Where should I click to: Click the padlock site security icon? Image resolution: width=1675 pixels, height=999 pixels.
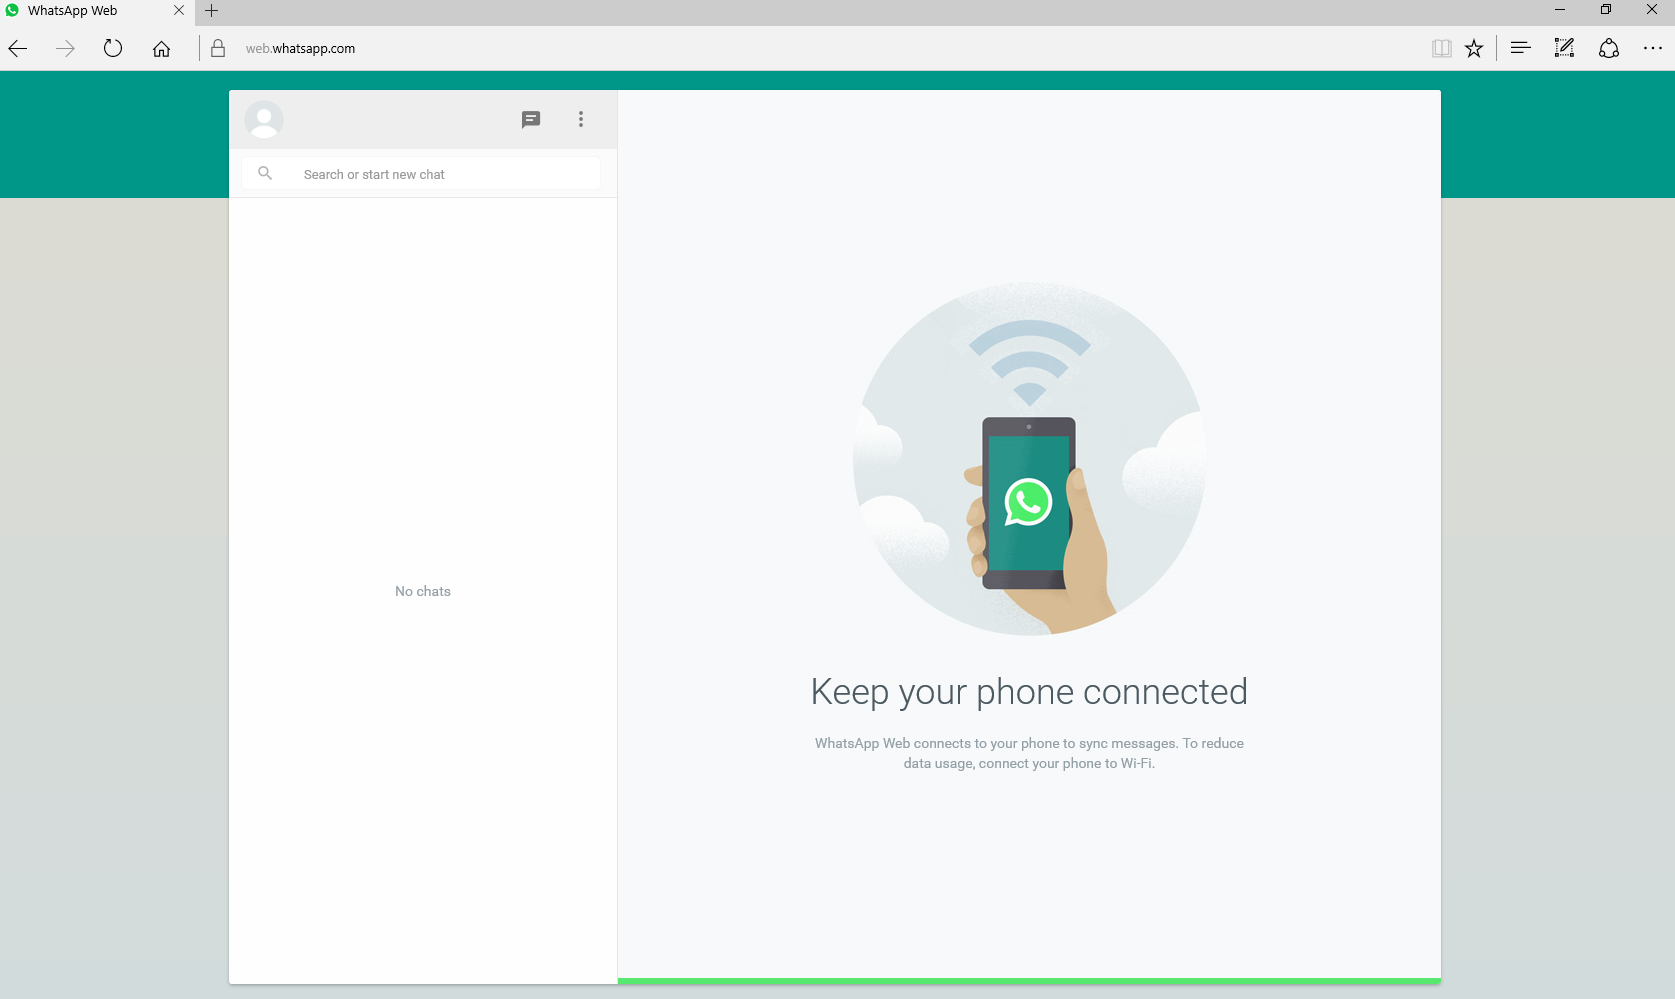218,48
